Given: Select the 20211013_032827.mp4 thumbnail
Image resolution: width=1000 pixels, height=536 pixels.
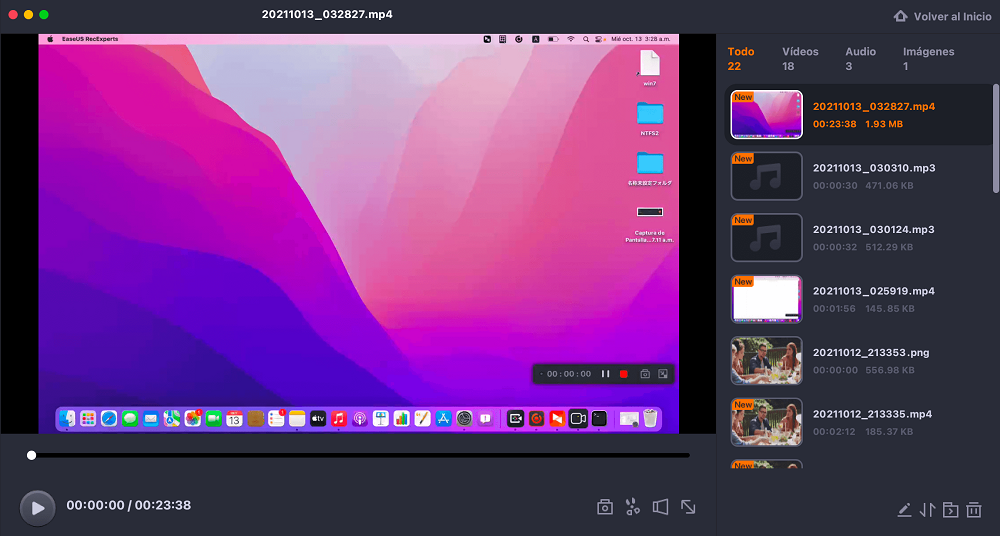Looking at the screenshot, I should coord(766,115).
